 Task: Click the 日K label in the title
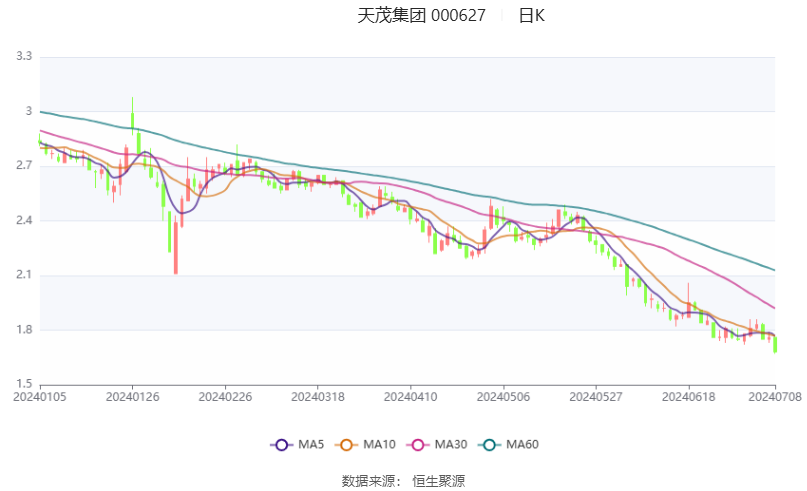(531, 15)
